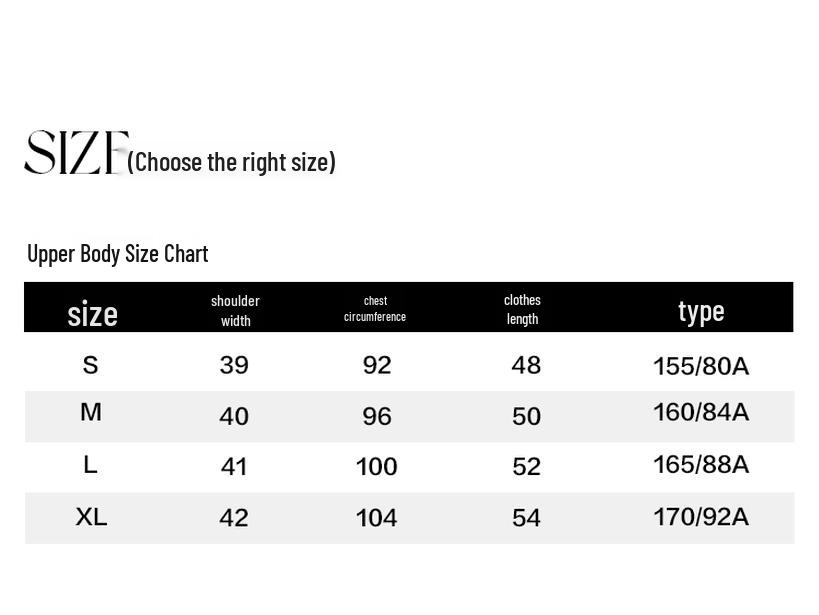Click the 'type' column header
819x615 pixels.
(701, 312)
